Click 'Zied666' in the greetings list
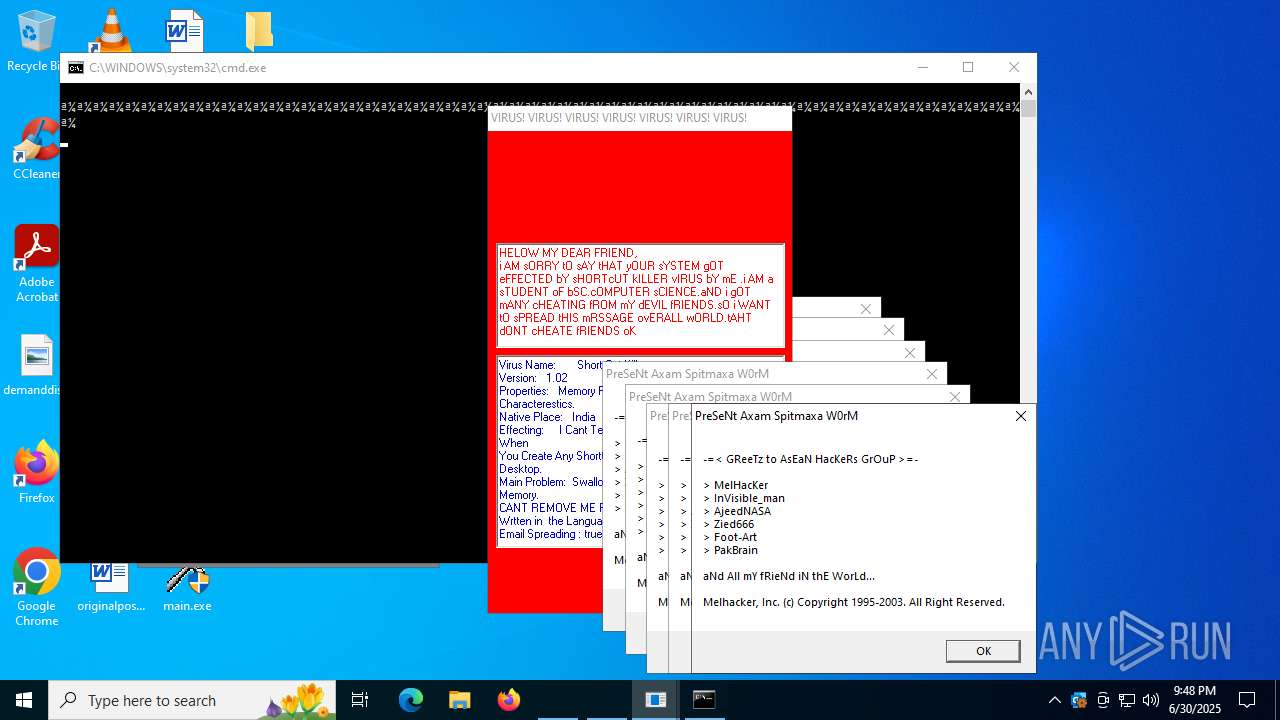1280x720 pixels. 734,524
